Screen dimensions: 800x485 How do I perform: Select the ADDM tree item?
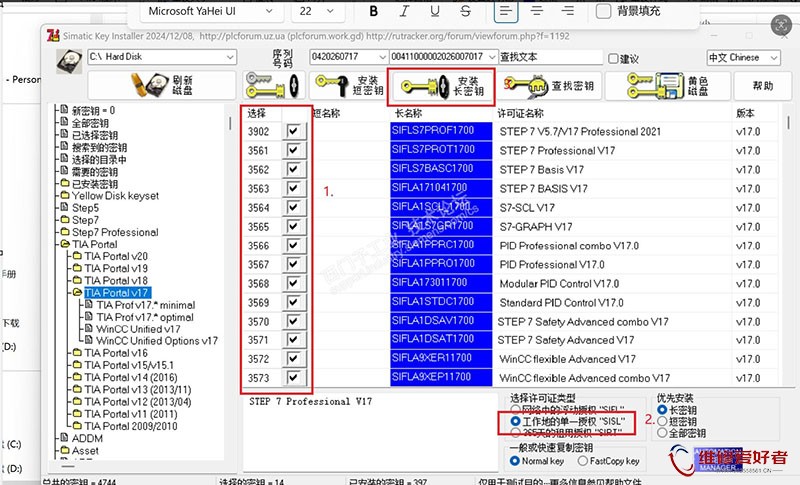click(x=87, y=439)
